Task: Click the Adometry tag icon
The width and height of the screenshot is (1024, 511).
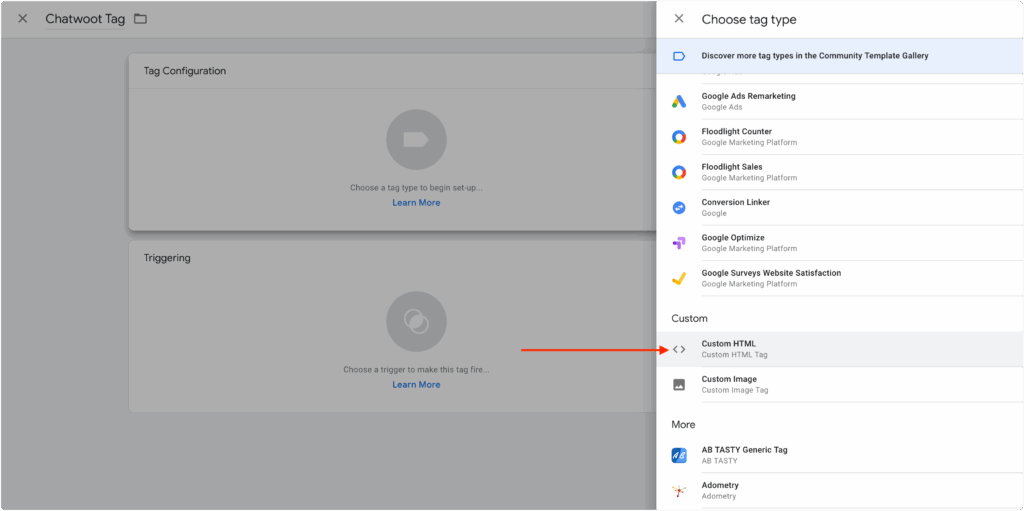Action: tap(679, 491)
